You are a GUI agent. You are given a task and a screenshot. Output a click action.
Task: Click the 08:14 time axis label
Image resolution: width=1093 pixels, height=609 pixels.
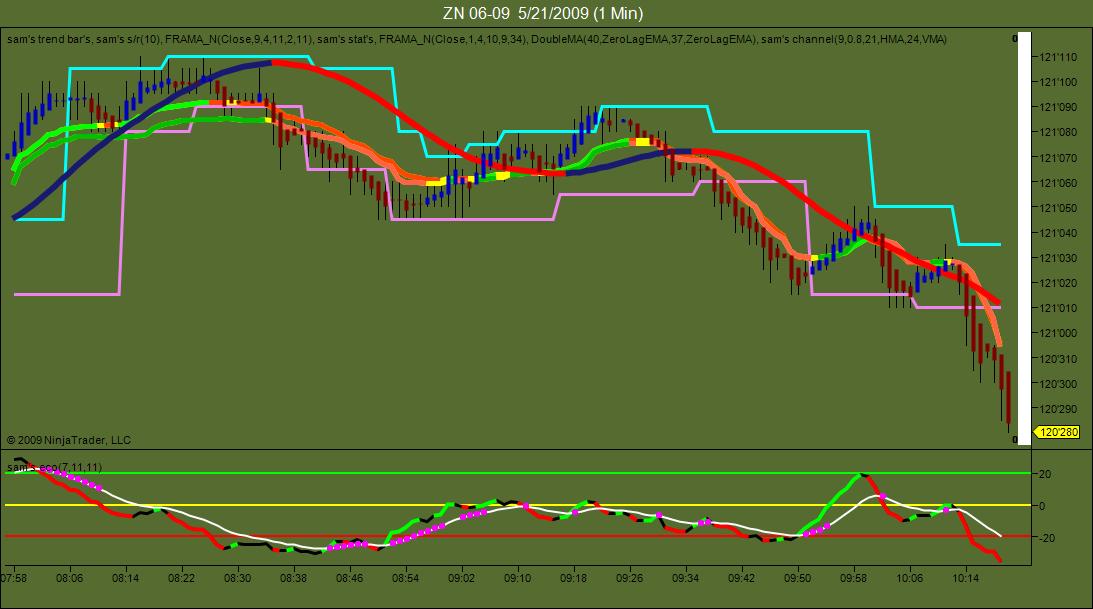(x=125, y=578)
